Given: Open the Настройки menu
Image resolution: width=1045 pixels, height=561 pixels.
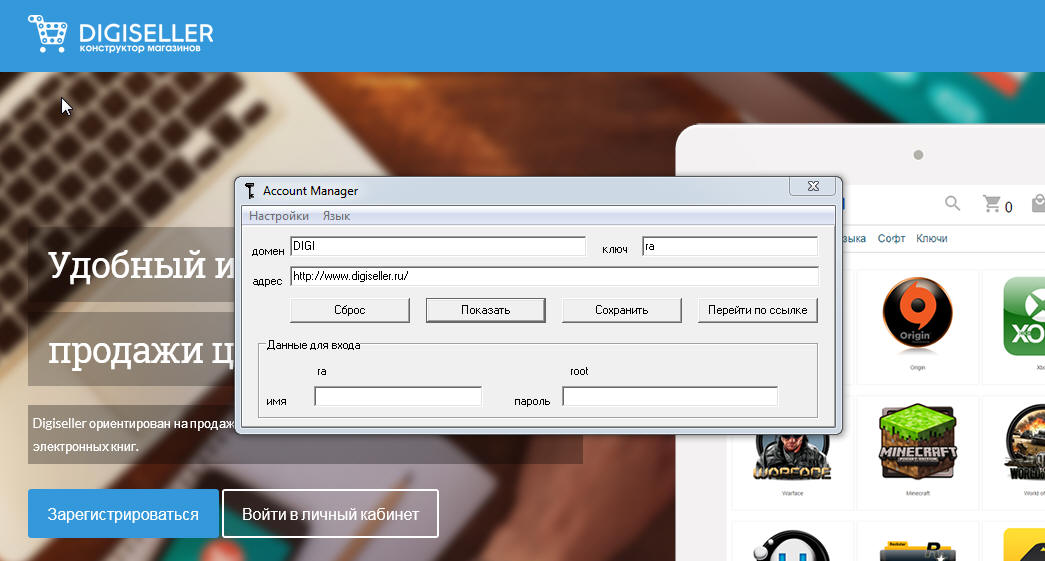Looking at the screenshot, I should tap(278, 216).
